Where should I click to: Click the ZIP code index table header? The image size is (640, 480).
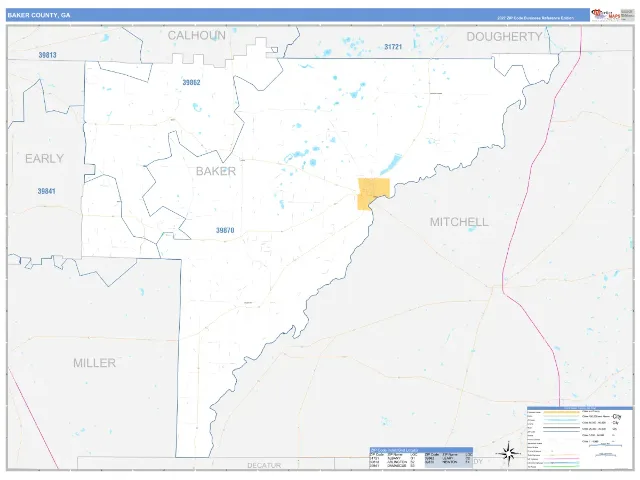421,449
